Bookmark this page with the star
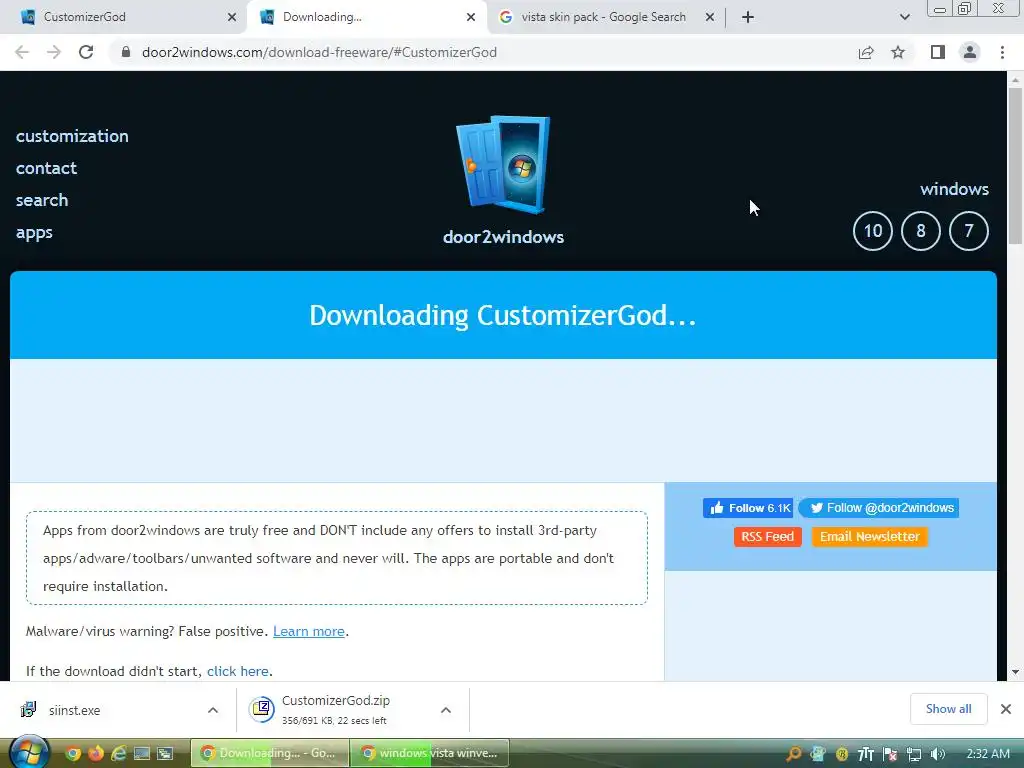 [x=898, y=52]
